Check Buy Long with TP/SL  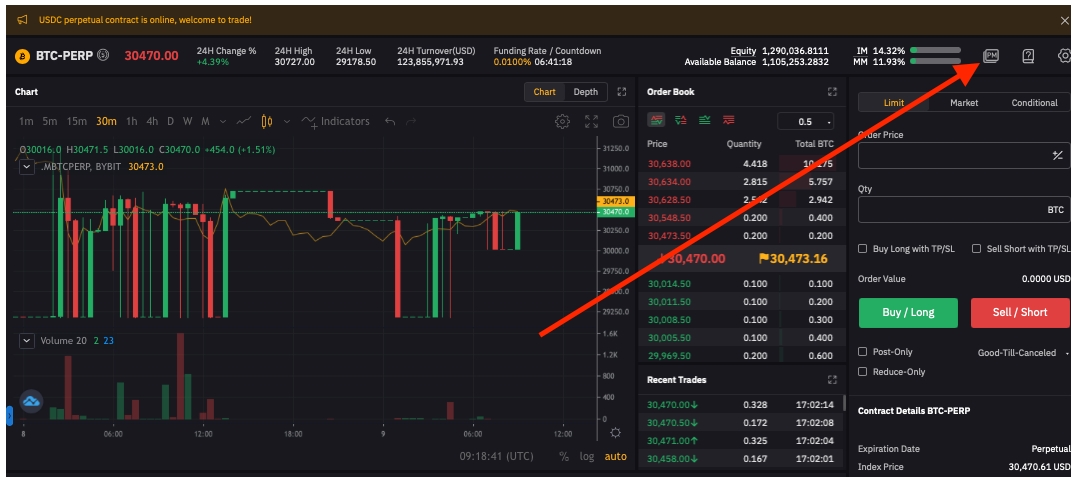point(863,249)
